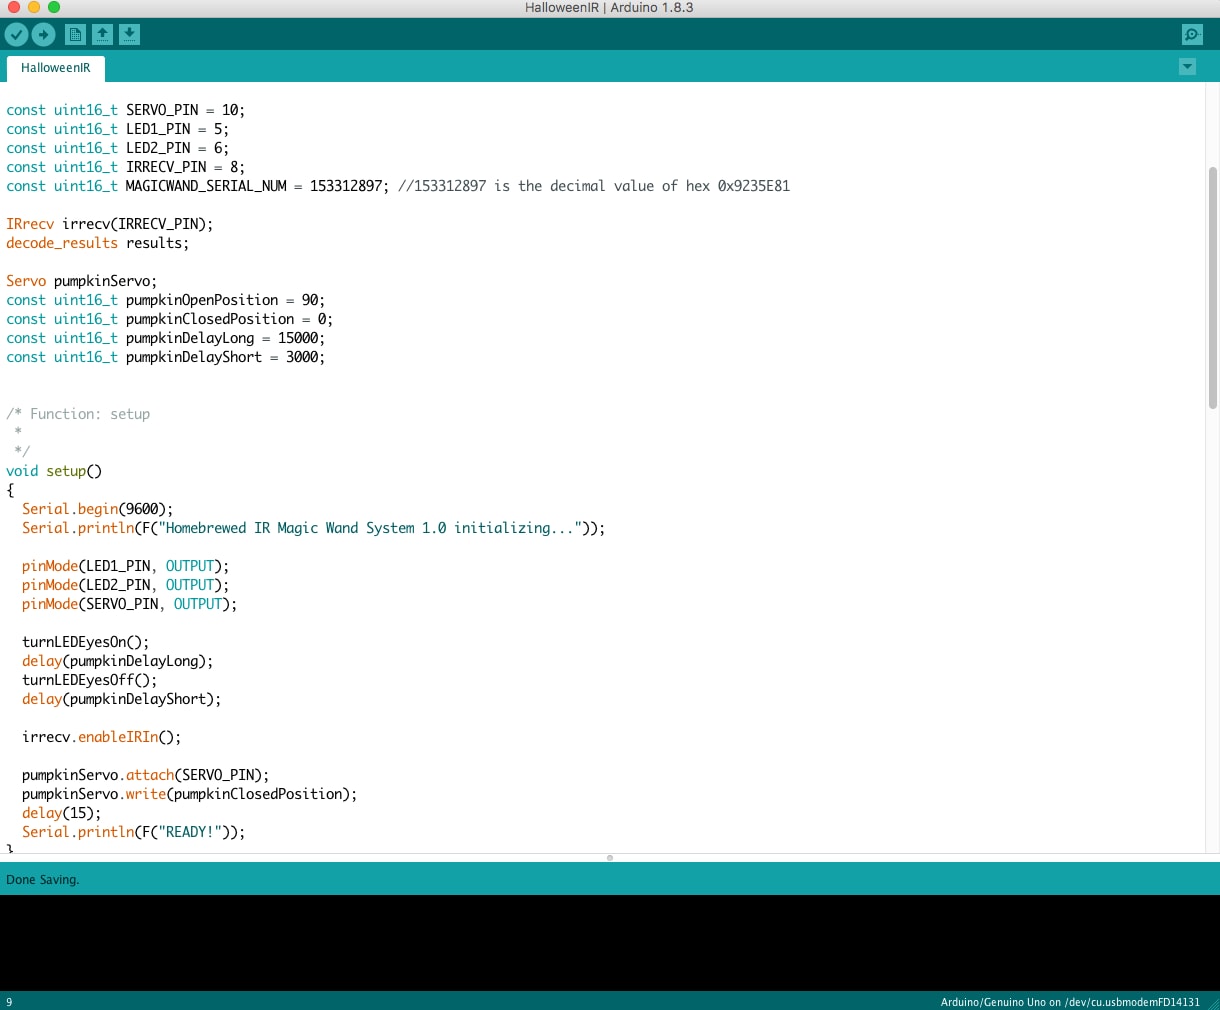Click the HalloweenIR title bar
This screenshot has width=1220, height=1010.
(x=610, y=8)
